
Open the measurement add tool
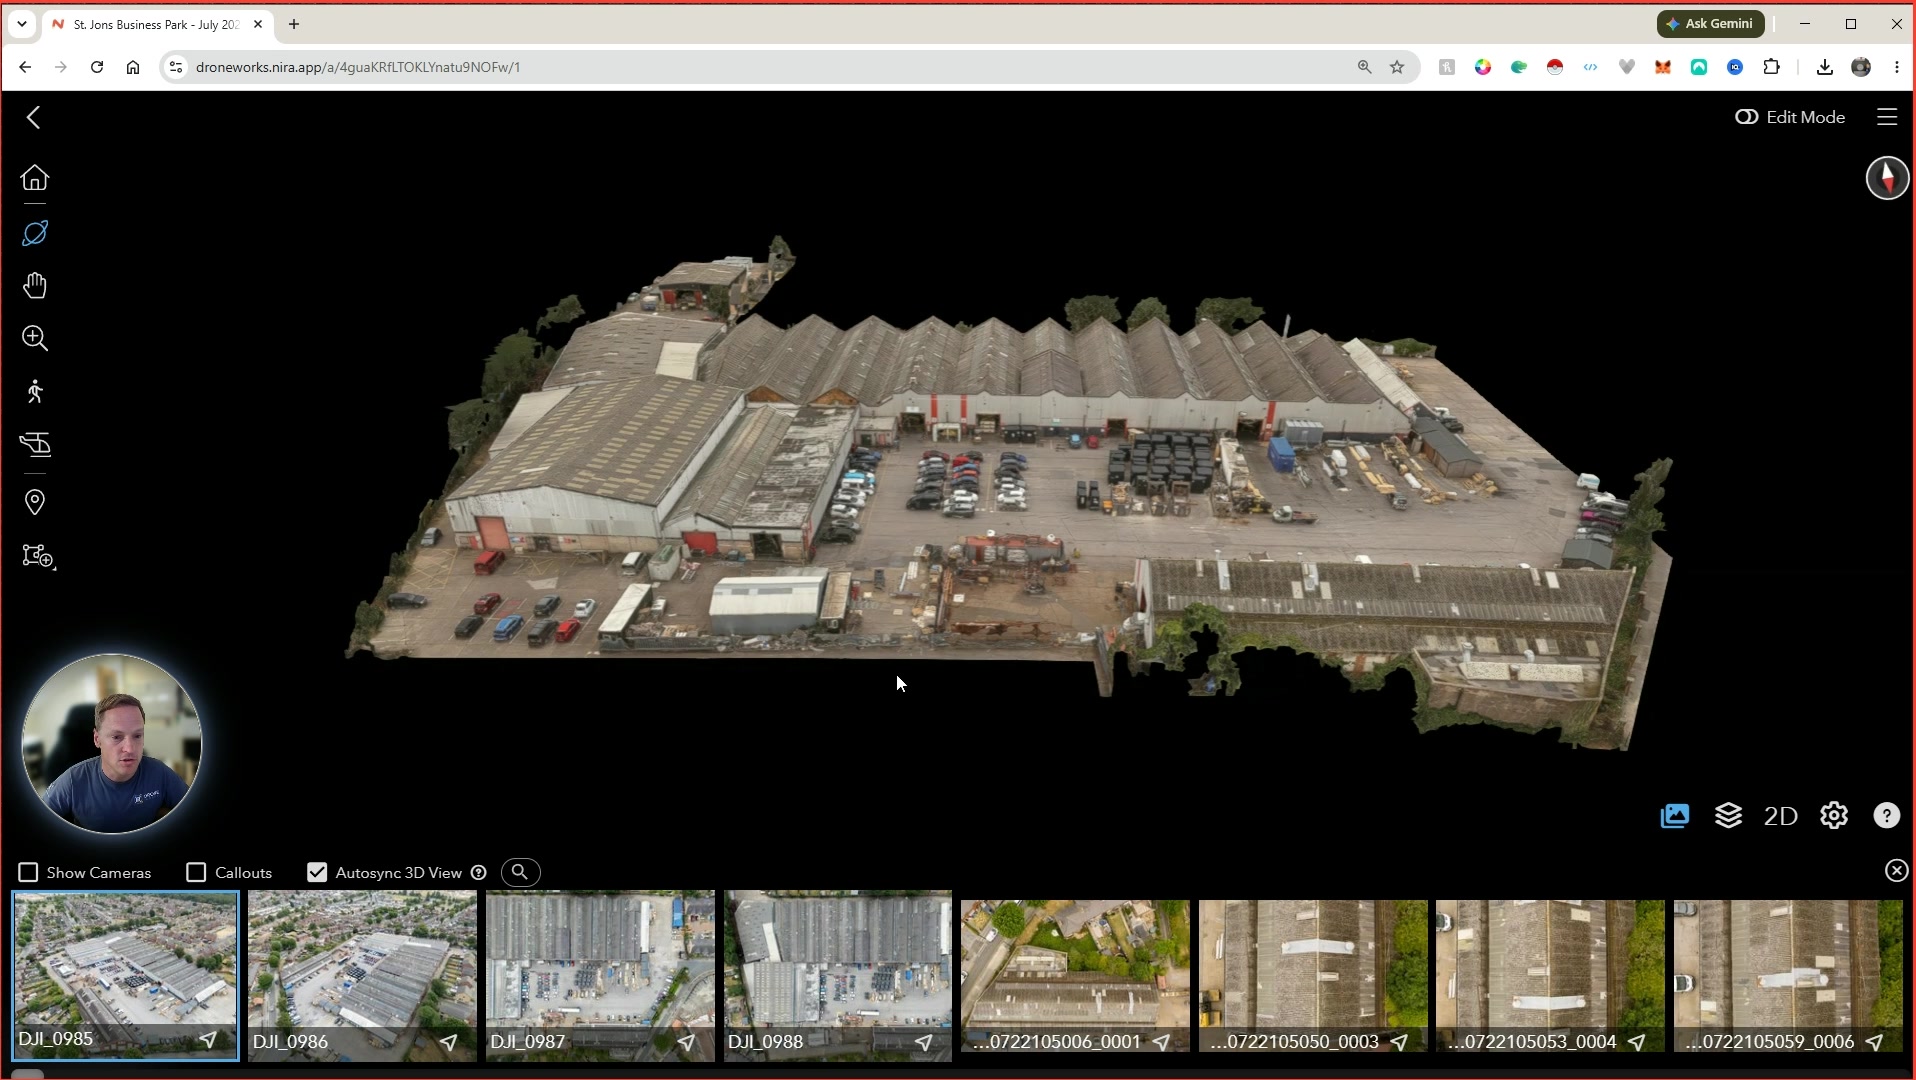(38, 557)
